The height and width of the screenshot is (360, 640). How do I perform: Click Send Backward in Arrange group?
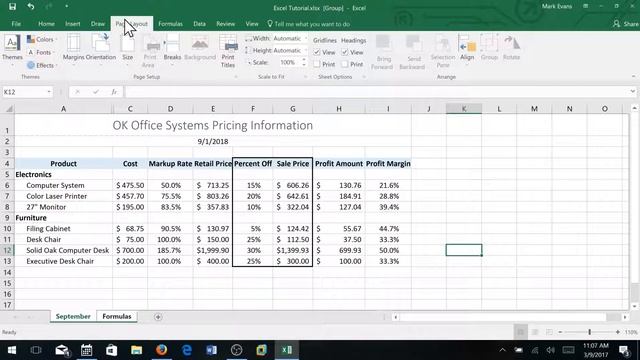coord(412,52)
